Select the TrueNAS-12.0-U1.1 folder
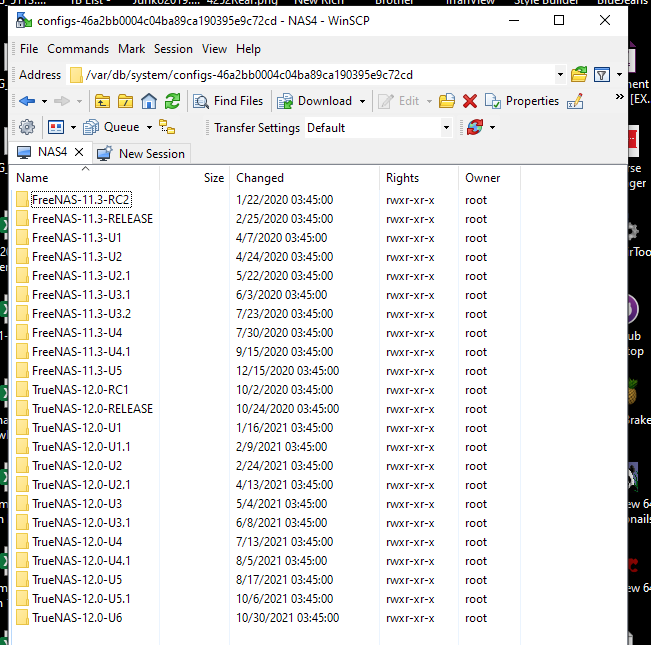Image resolution: width=651 pixels, height=645 pixels. pyautogui.click(x=81, y=447)
